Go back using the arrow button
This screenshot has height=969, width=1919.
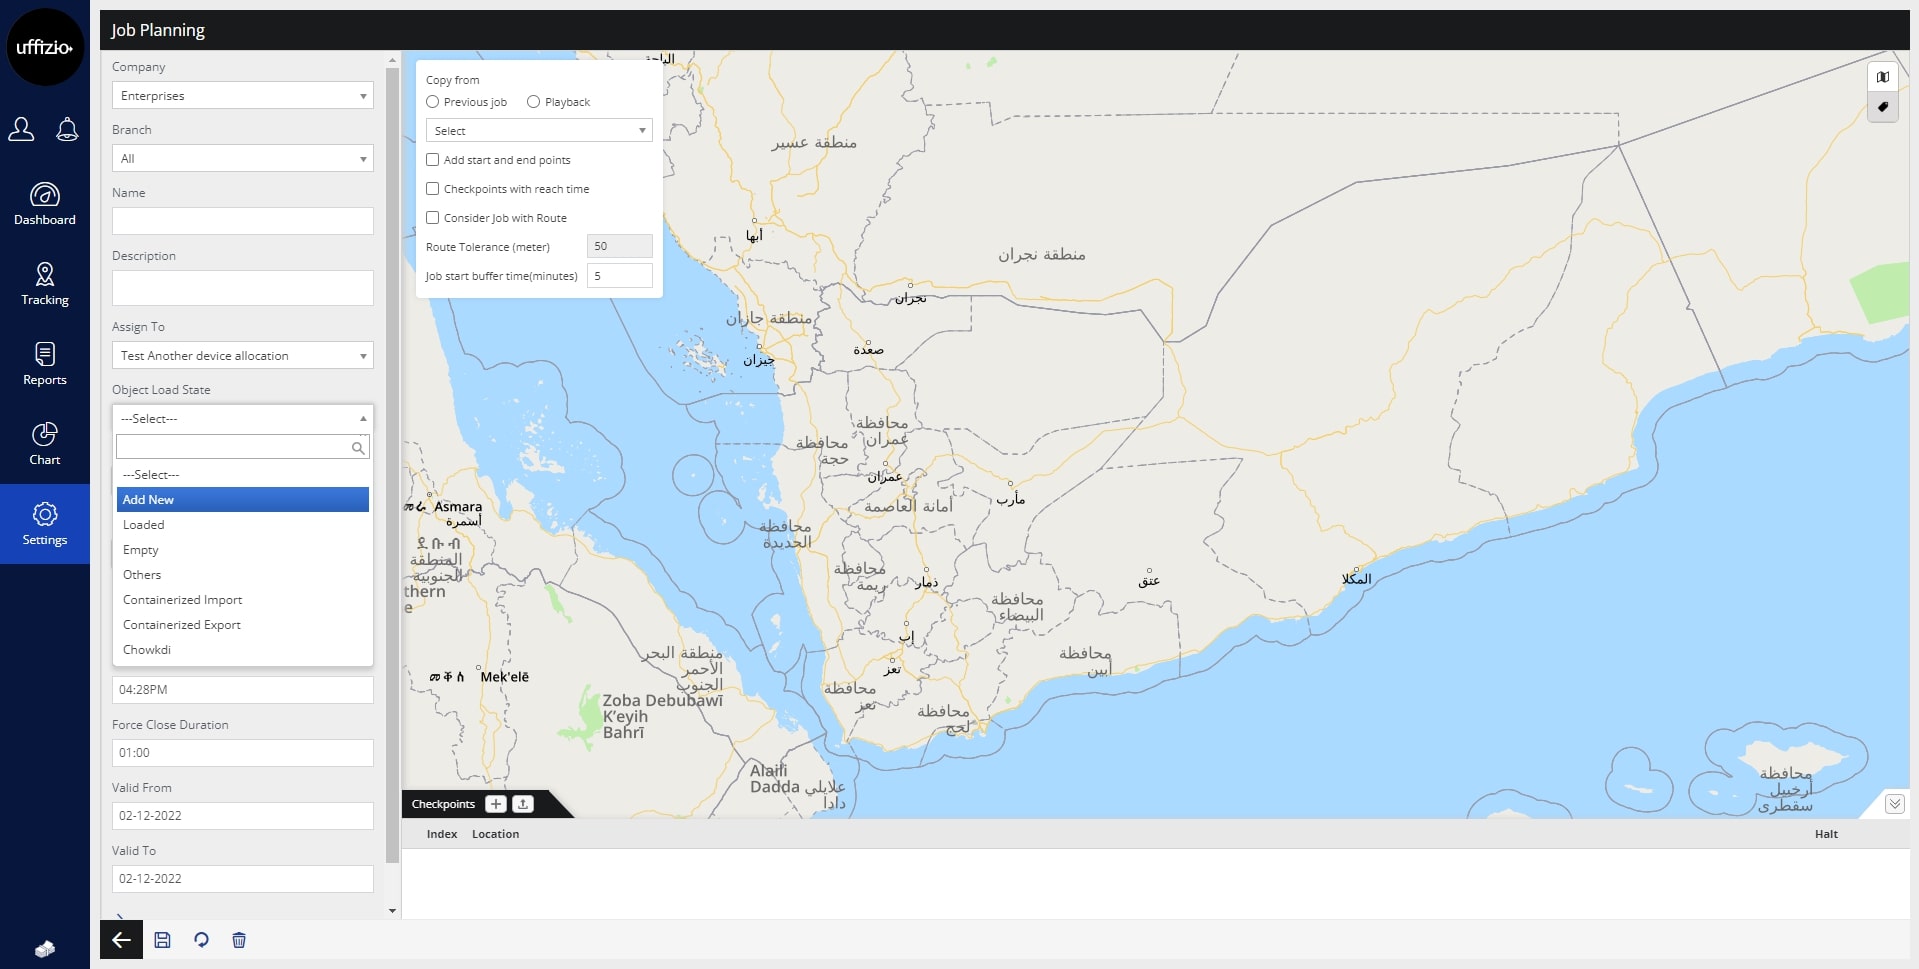(121, 940)
